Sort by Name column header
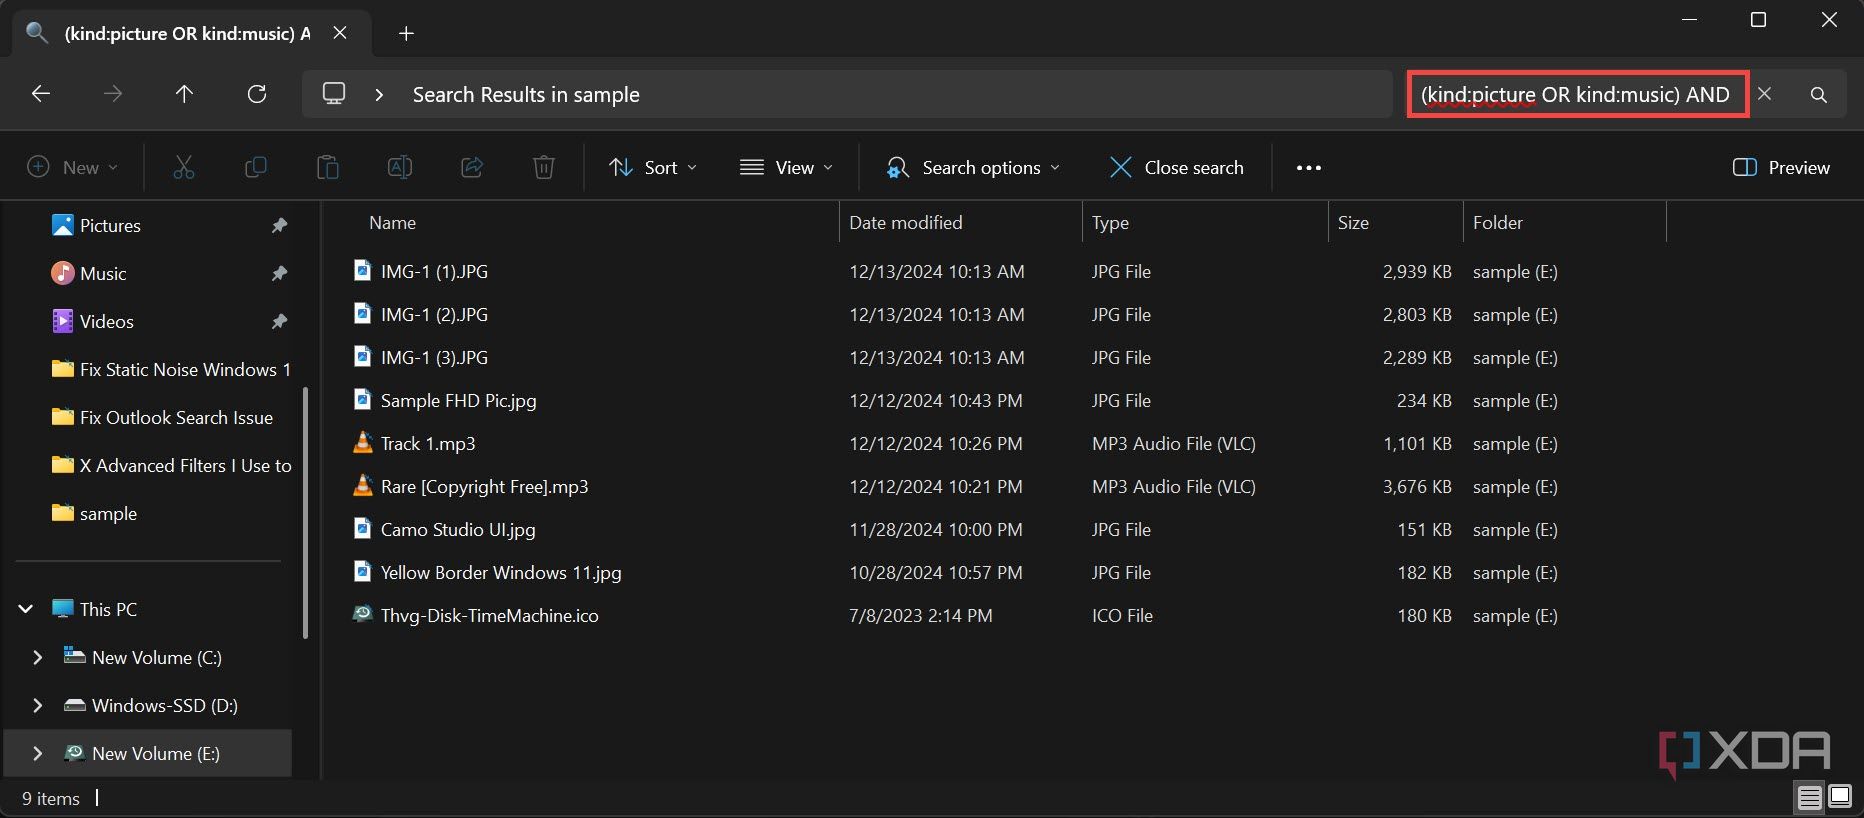This screenshot has width=1864, height=818. click(392, 222)
